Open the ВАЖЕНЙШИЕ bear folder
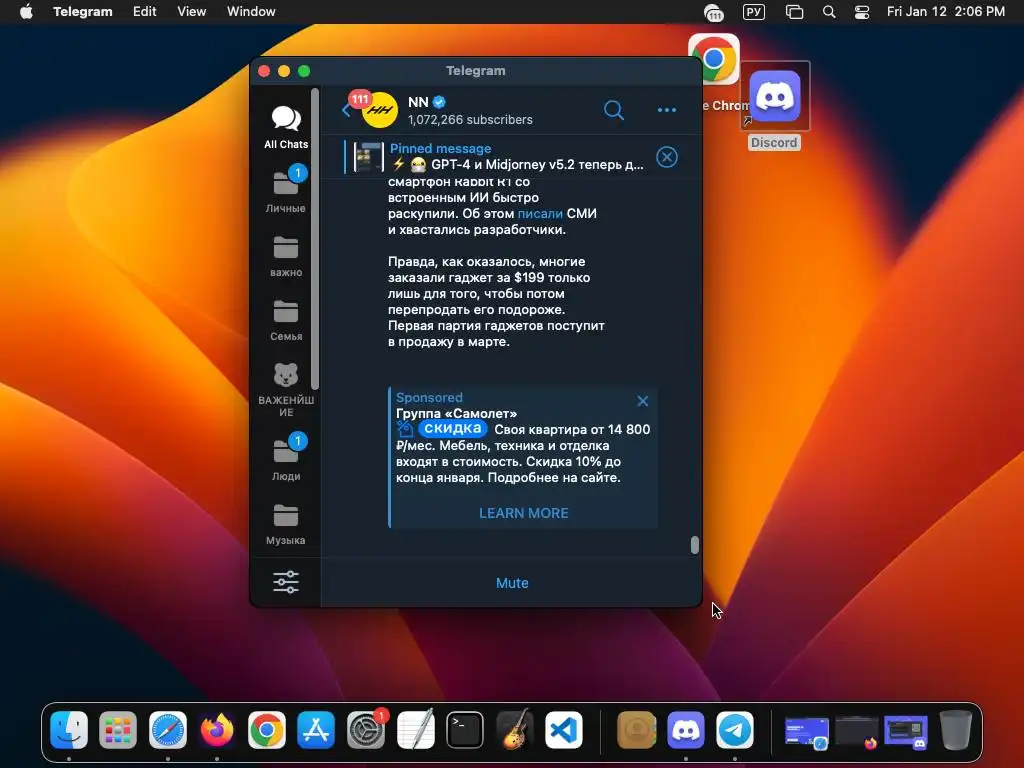Image resolution: width=1024 pixels, height=768 pixels. (x=285, y=389)
